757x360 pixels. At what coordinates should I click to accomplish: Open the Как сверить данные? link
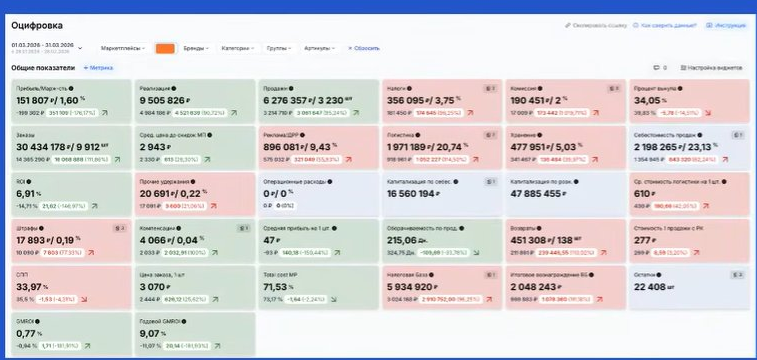point(665,25)
